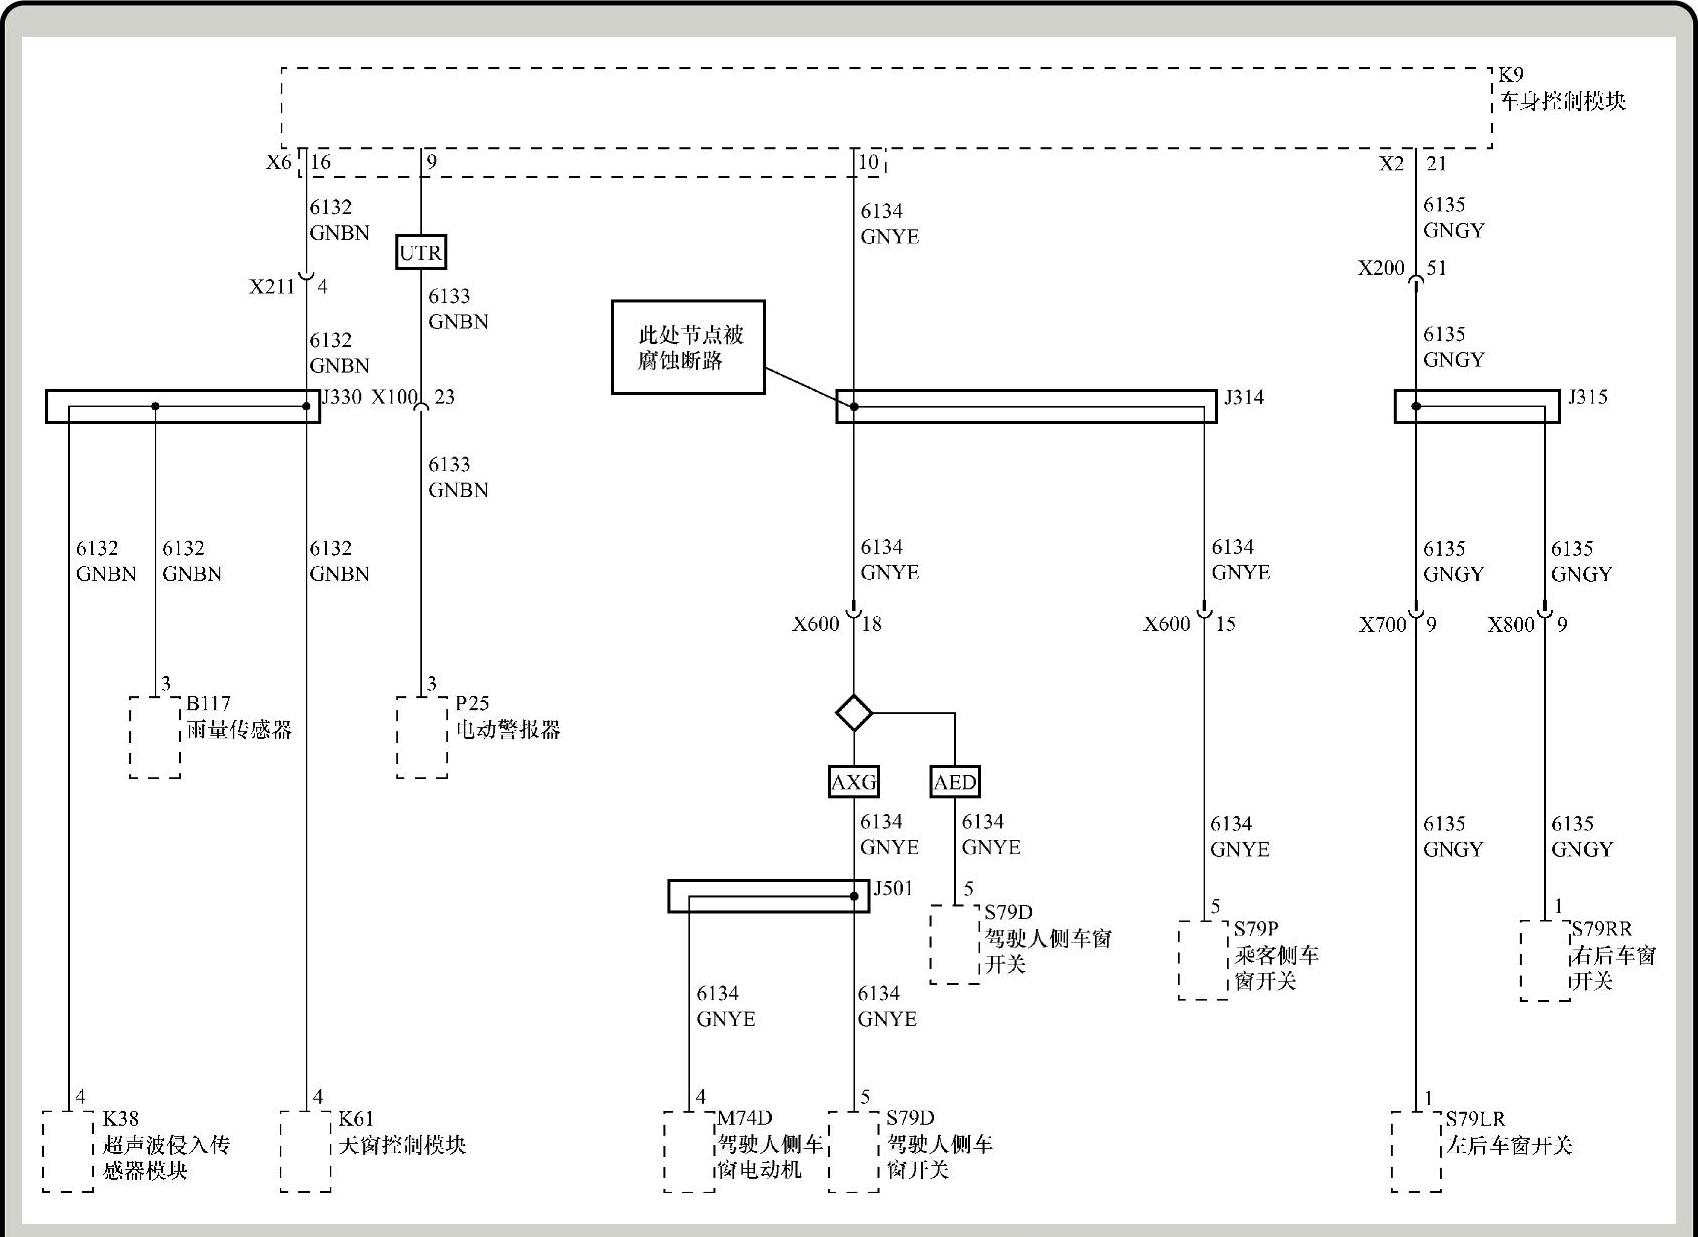1698x1237 pixels.
Task: Click the P25 dashed component box
Action: 422,737
